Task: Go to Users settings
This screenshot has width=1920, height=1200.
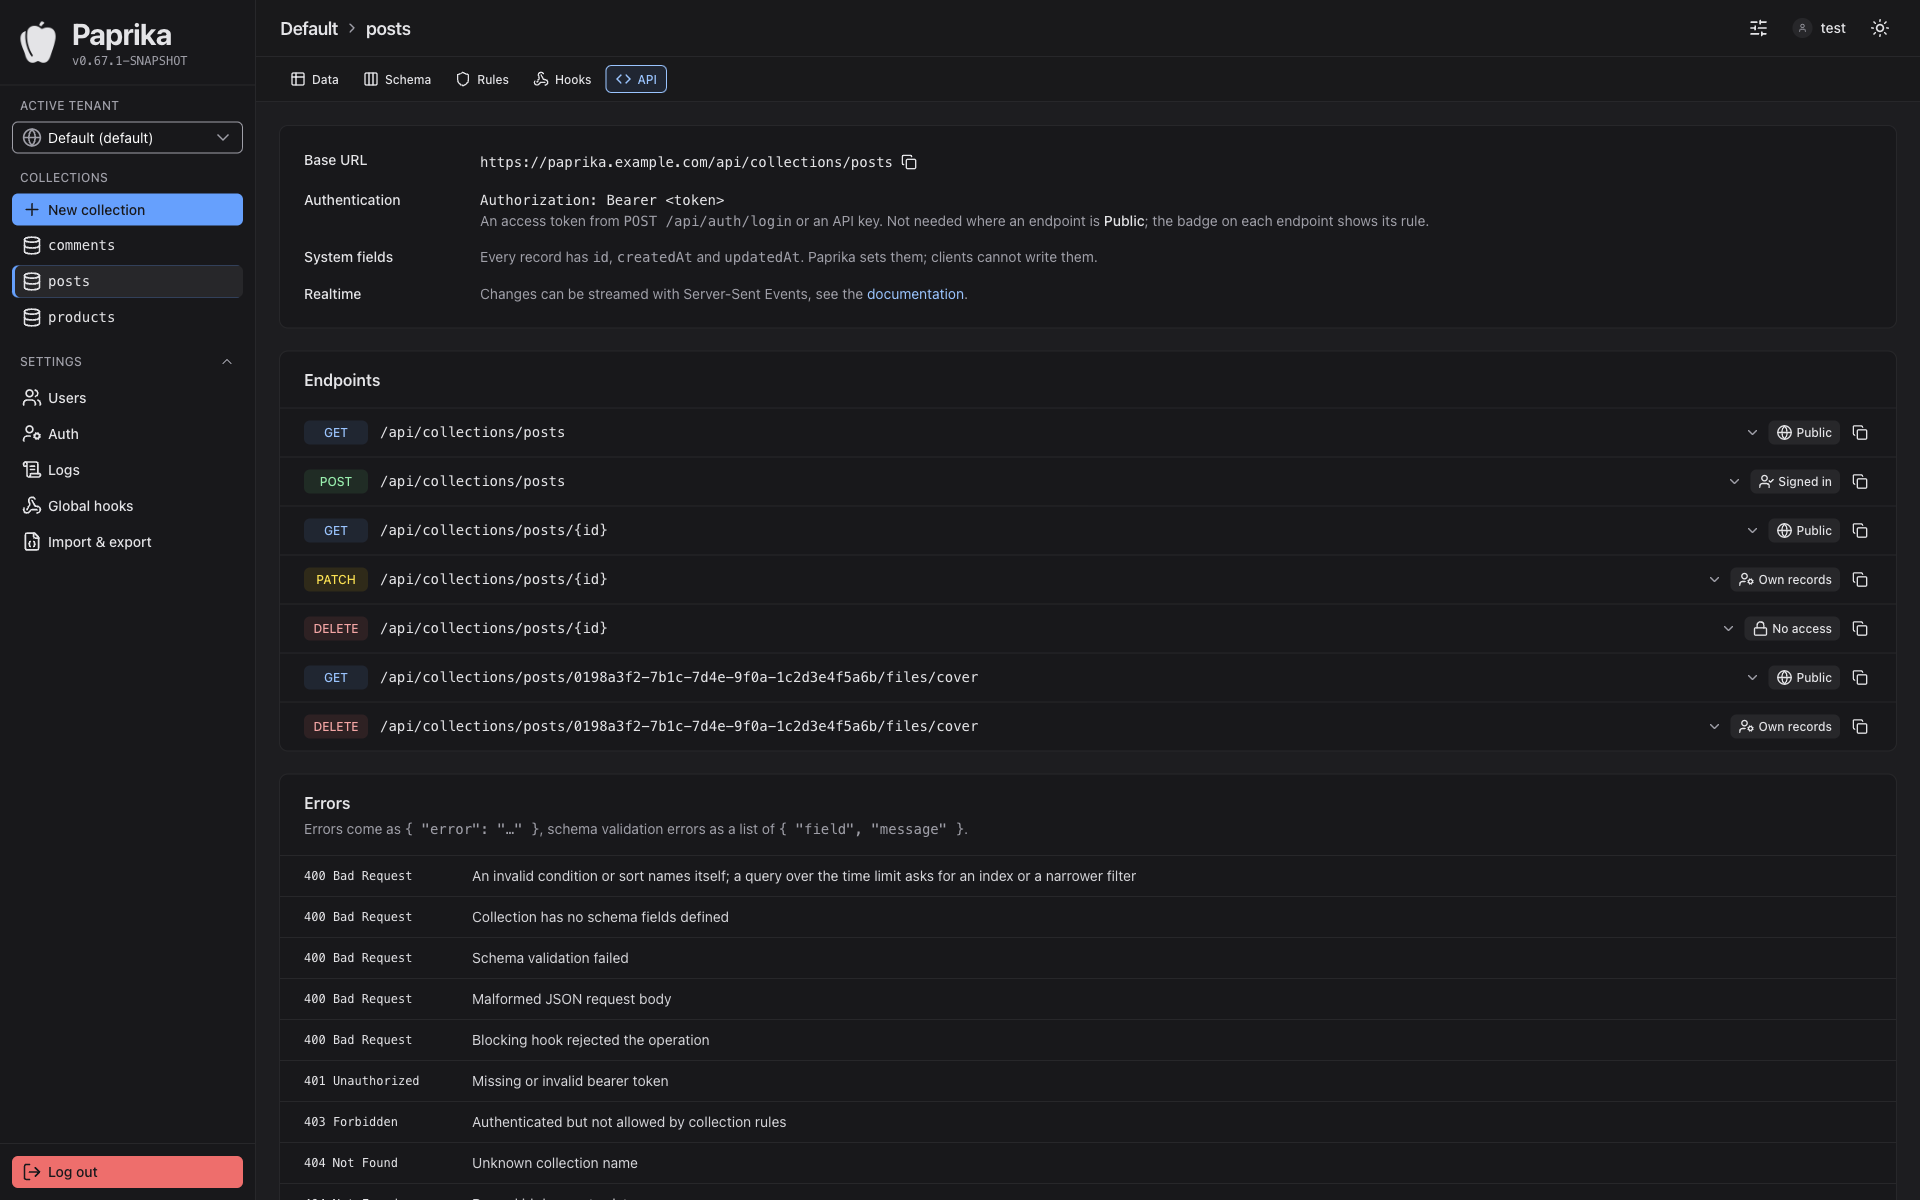Action: [x=127, y=398]
